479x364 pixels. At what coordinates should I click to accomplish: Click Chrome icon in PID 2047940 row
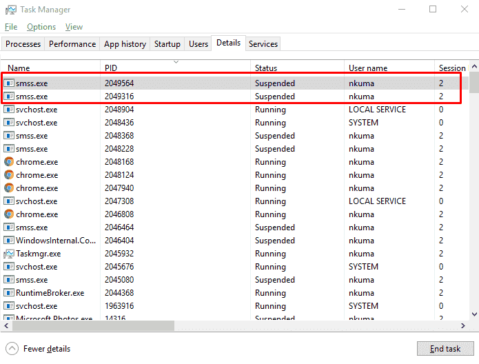[x=9, y=188]
